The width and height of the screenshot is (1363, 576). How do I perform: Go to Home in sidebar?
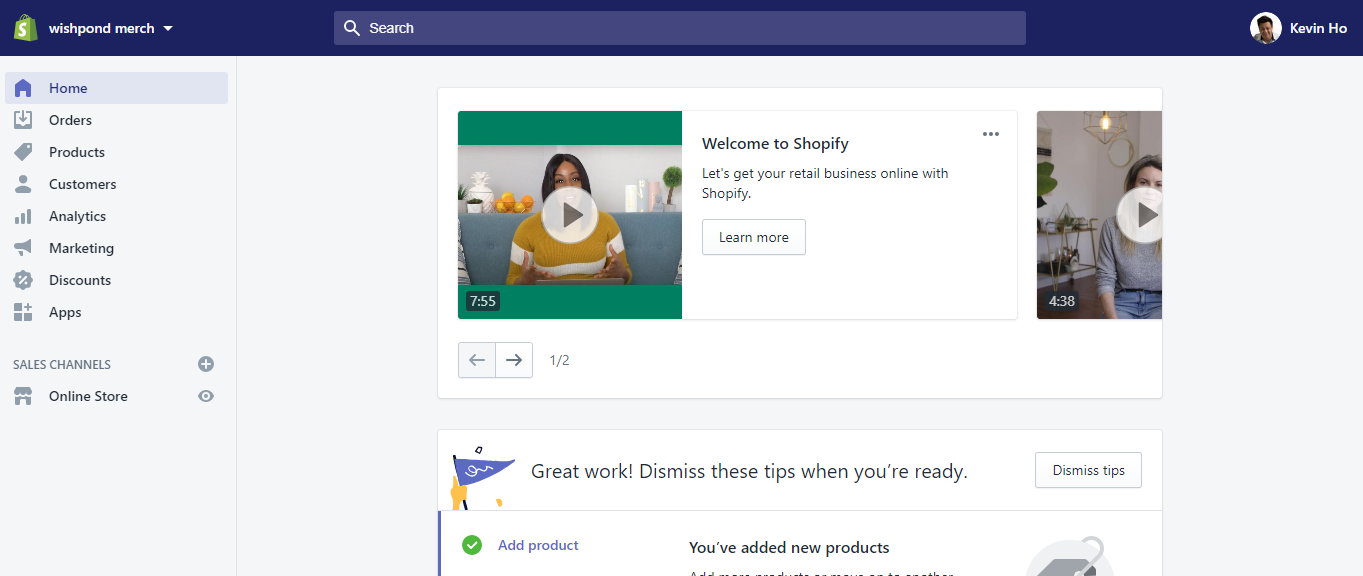117,88
